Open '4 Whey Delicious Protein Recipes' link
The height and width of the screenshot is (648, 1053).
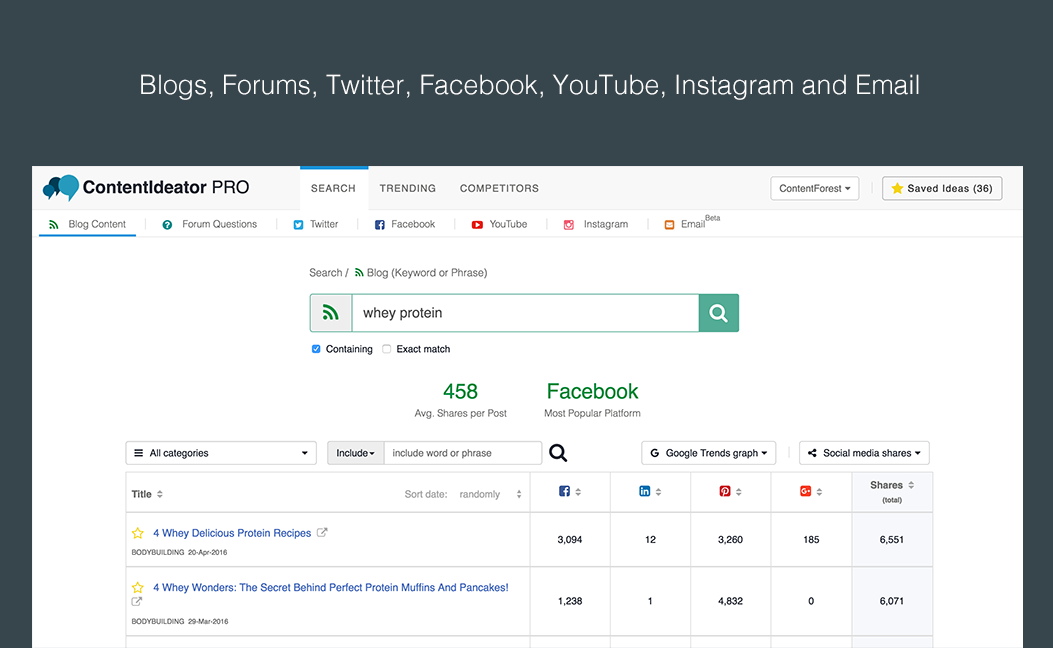tap(232, 533)
